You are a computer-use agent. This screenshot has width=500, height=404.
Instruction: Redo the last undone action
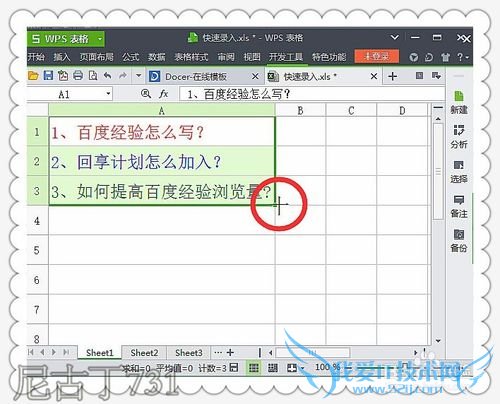click(x=123, y=76)
